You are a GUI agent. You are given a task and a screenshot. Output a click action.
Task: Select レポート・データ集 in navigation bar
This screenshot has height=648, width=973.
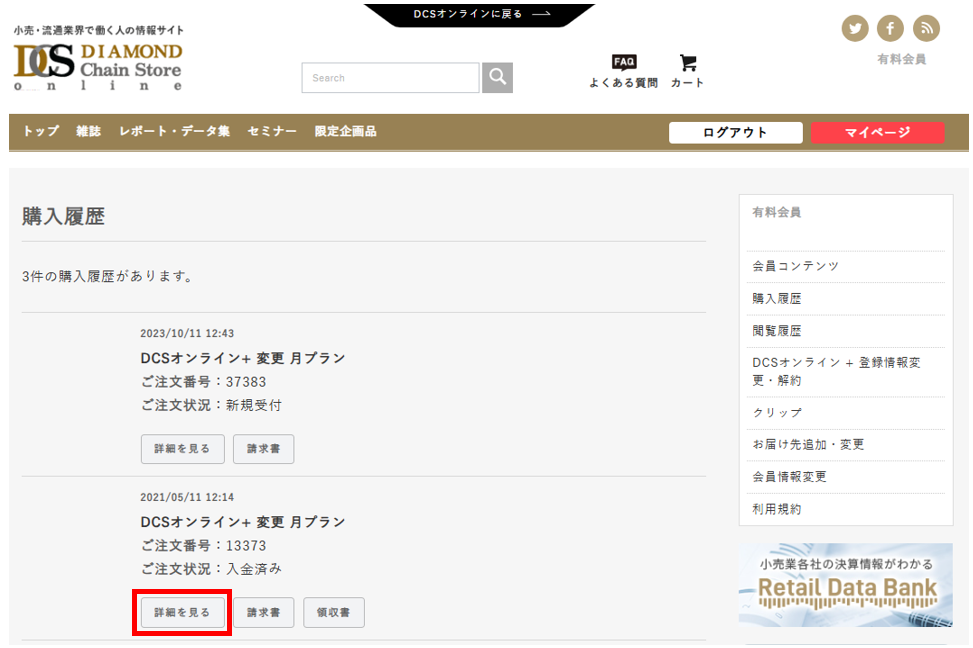[x=174, y=132]
